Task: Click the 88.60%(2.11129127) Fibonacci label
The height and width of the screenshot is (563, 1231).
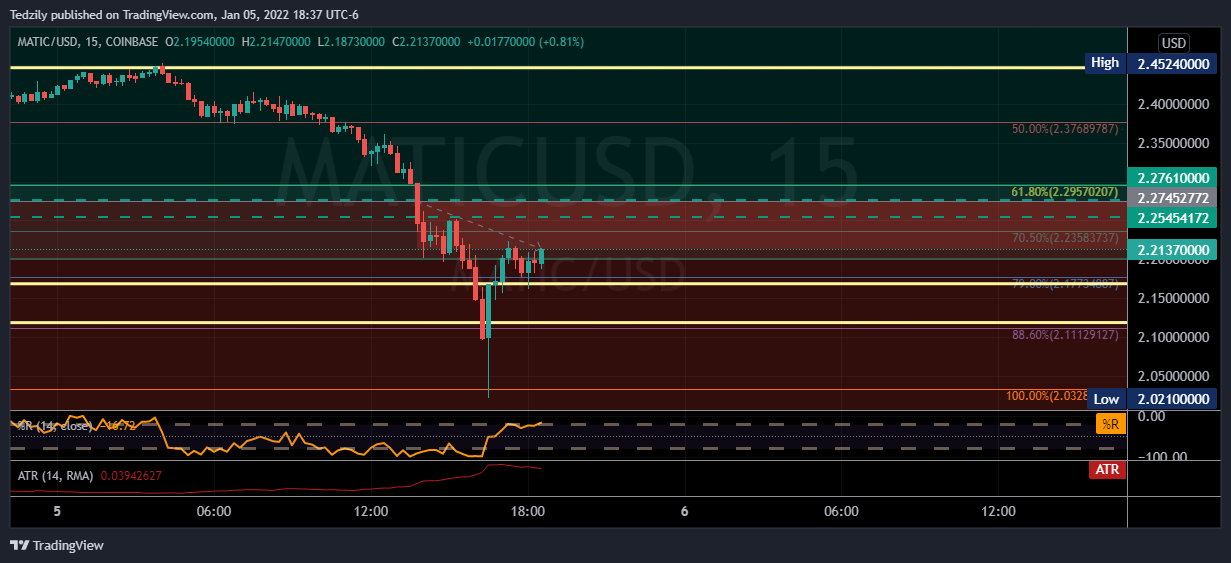Action: click(1065, 335)
